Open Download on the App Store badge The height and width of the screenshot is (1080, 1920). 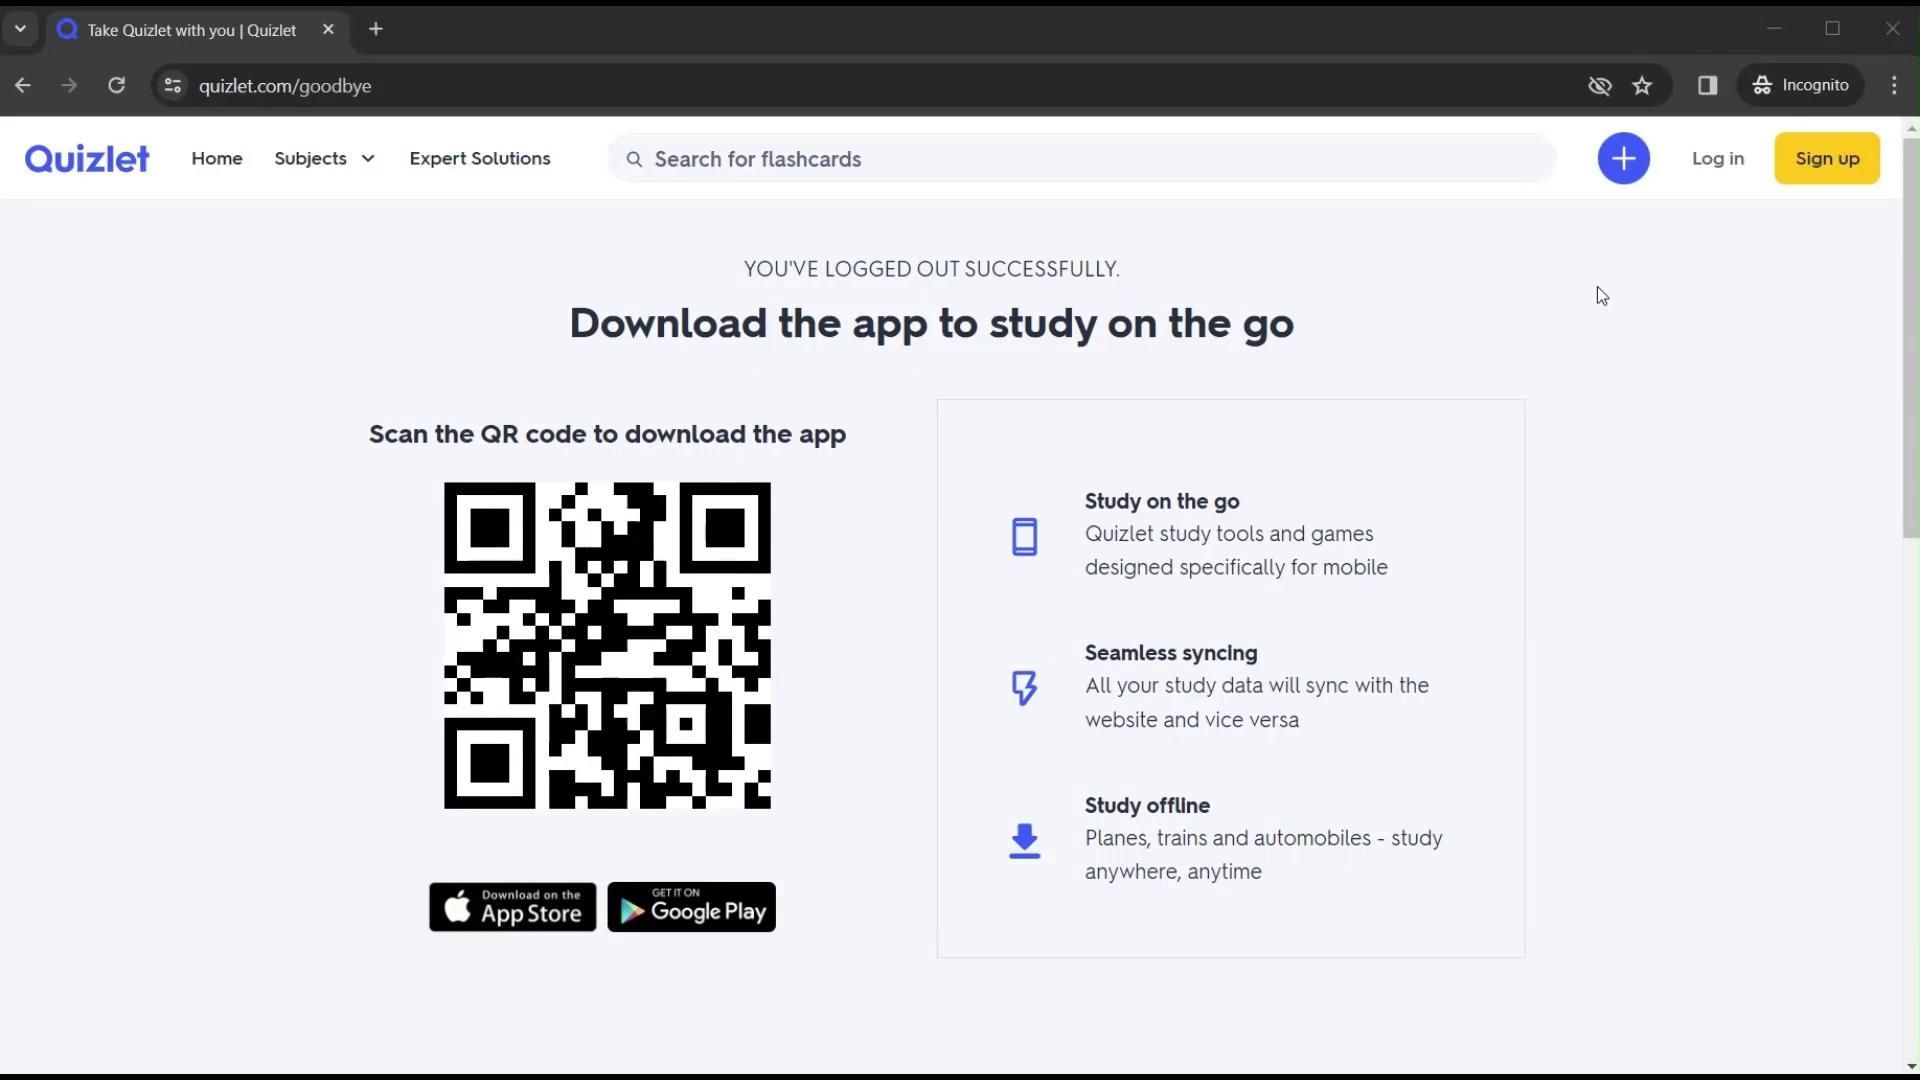tap(512, 906)
